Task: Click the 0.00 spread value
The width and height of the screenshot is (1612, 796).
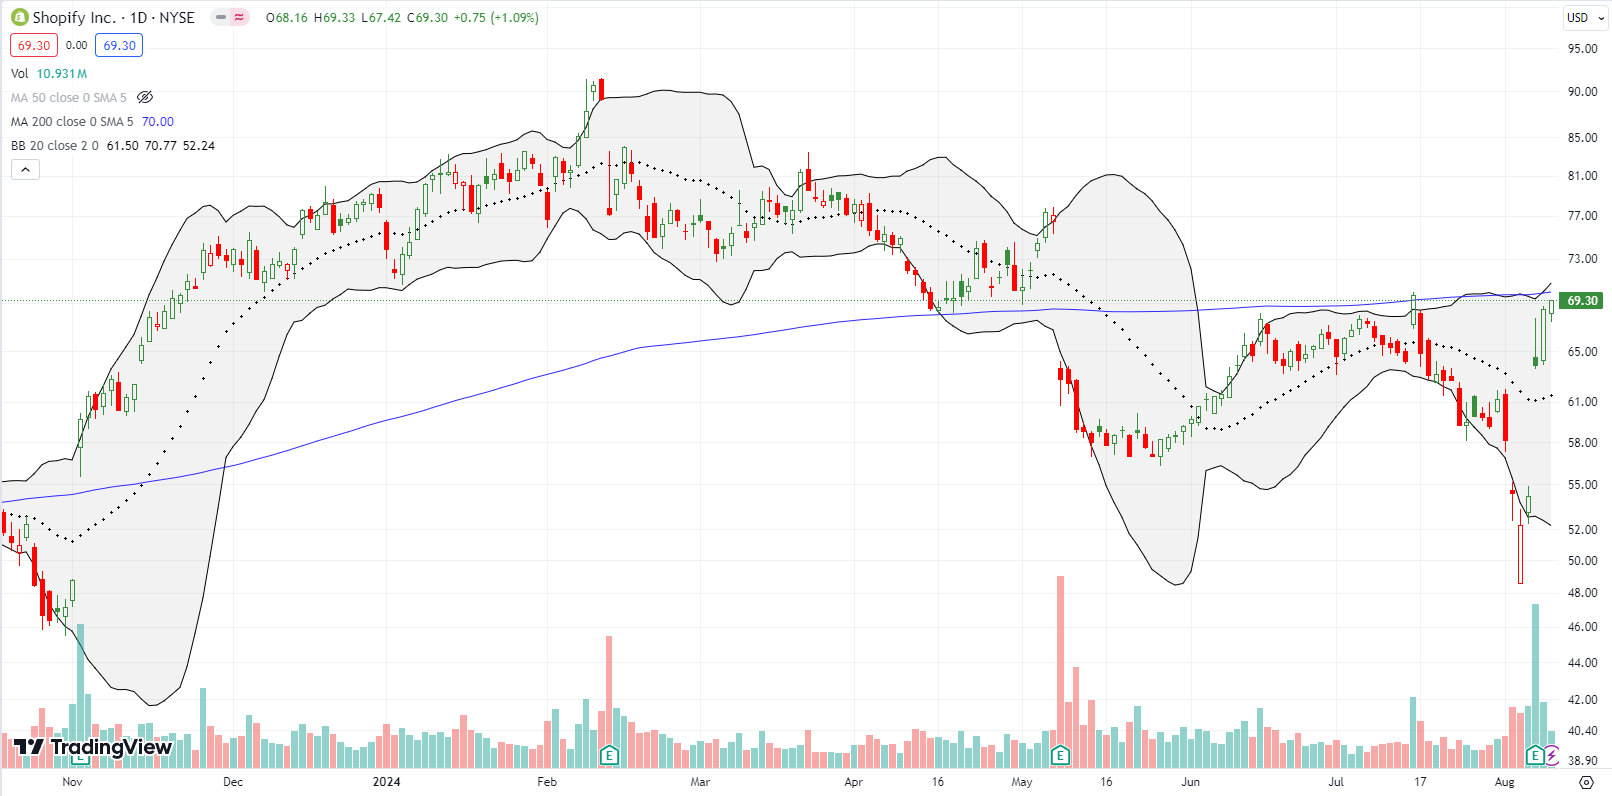Action: (77, 45)
